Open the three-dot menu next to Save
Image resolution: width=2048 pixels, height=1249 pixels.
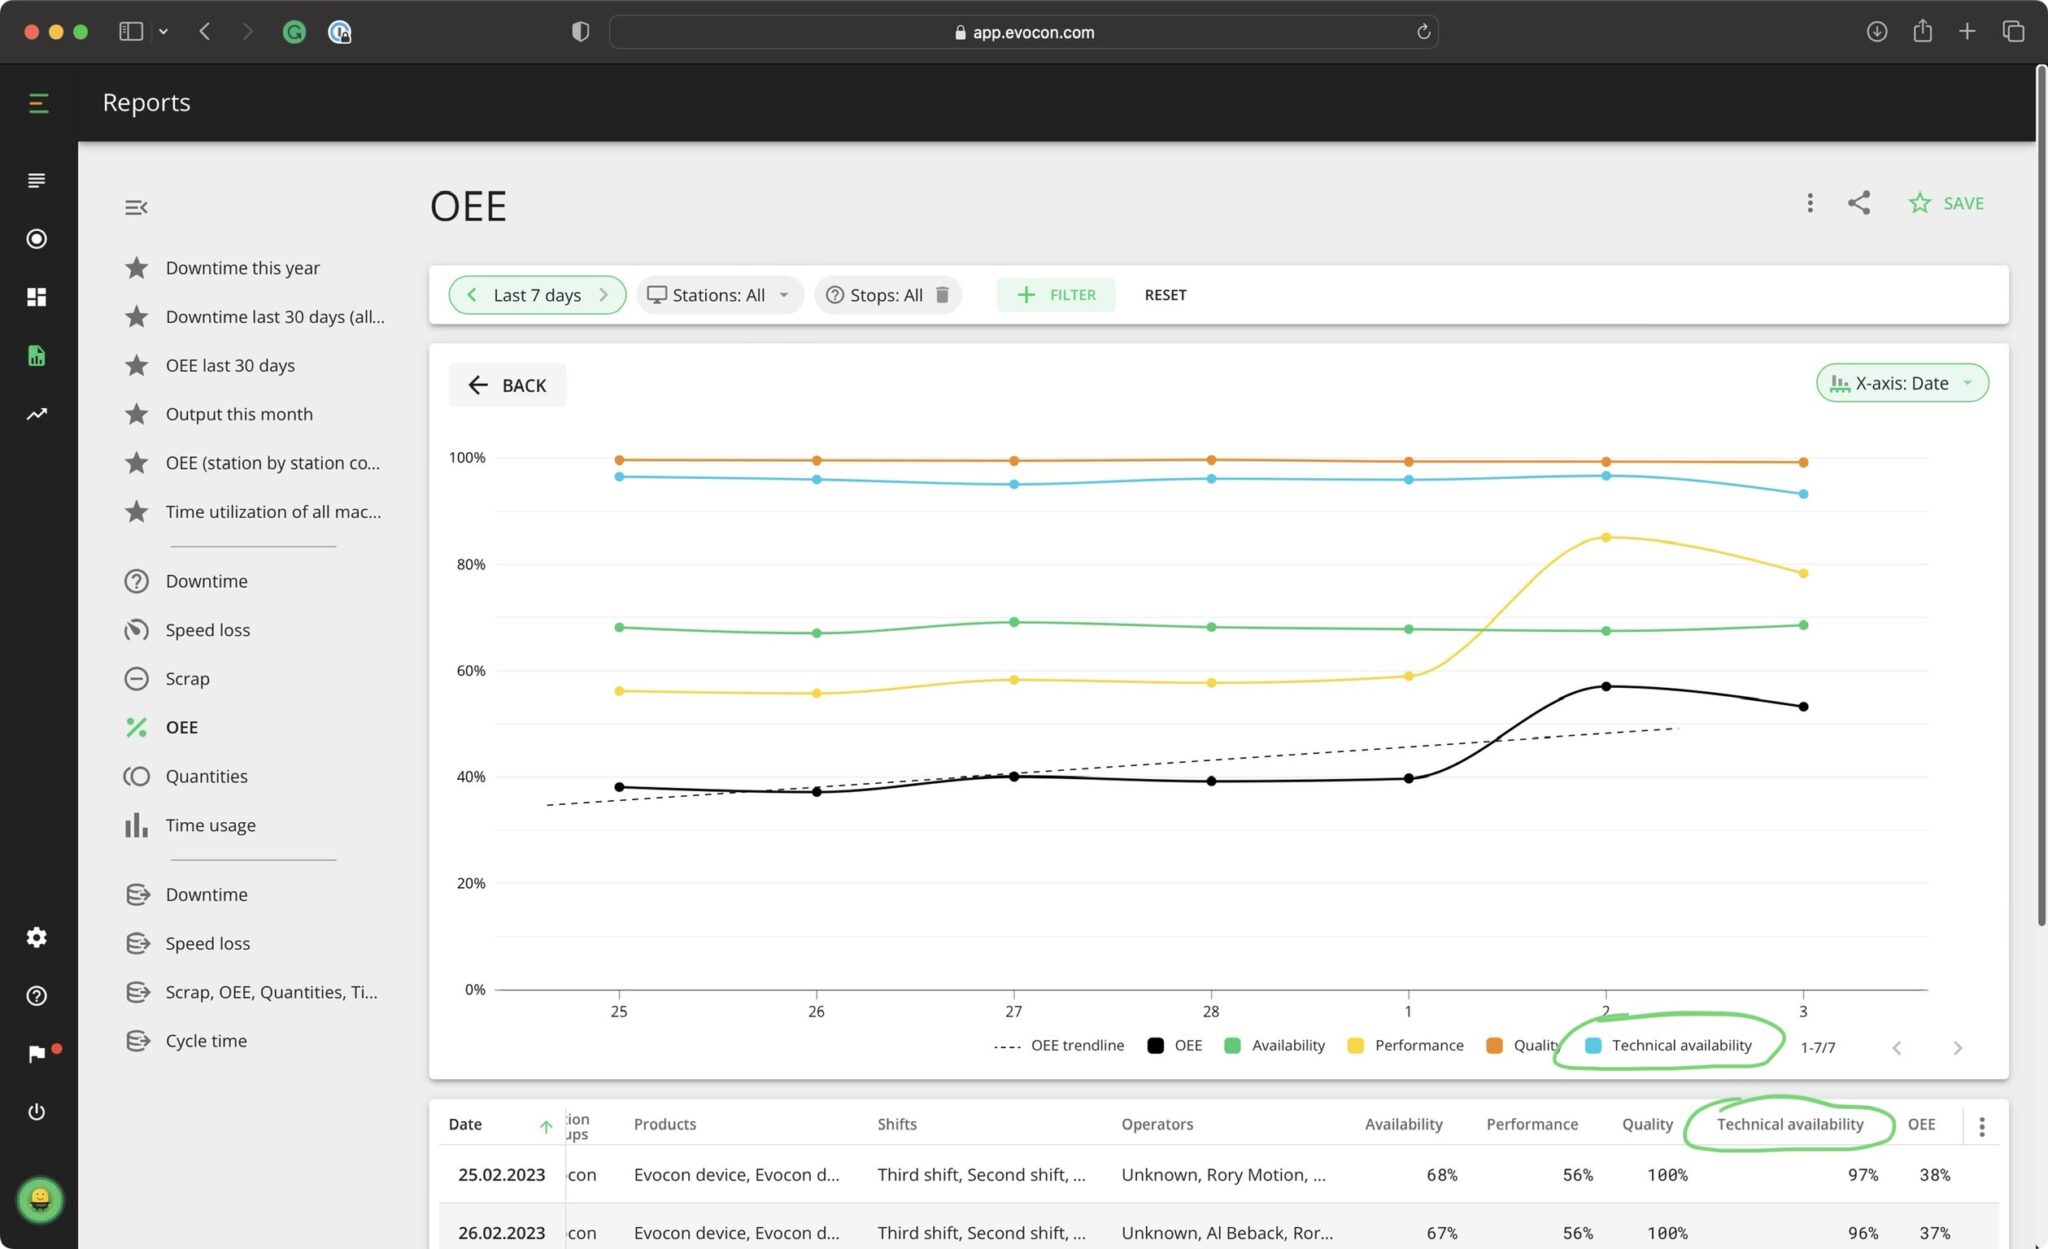[x=1810, y=202]
